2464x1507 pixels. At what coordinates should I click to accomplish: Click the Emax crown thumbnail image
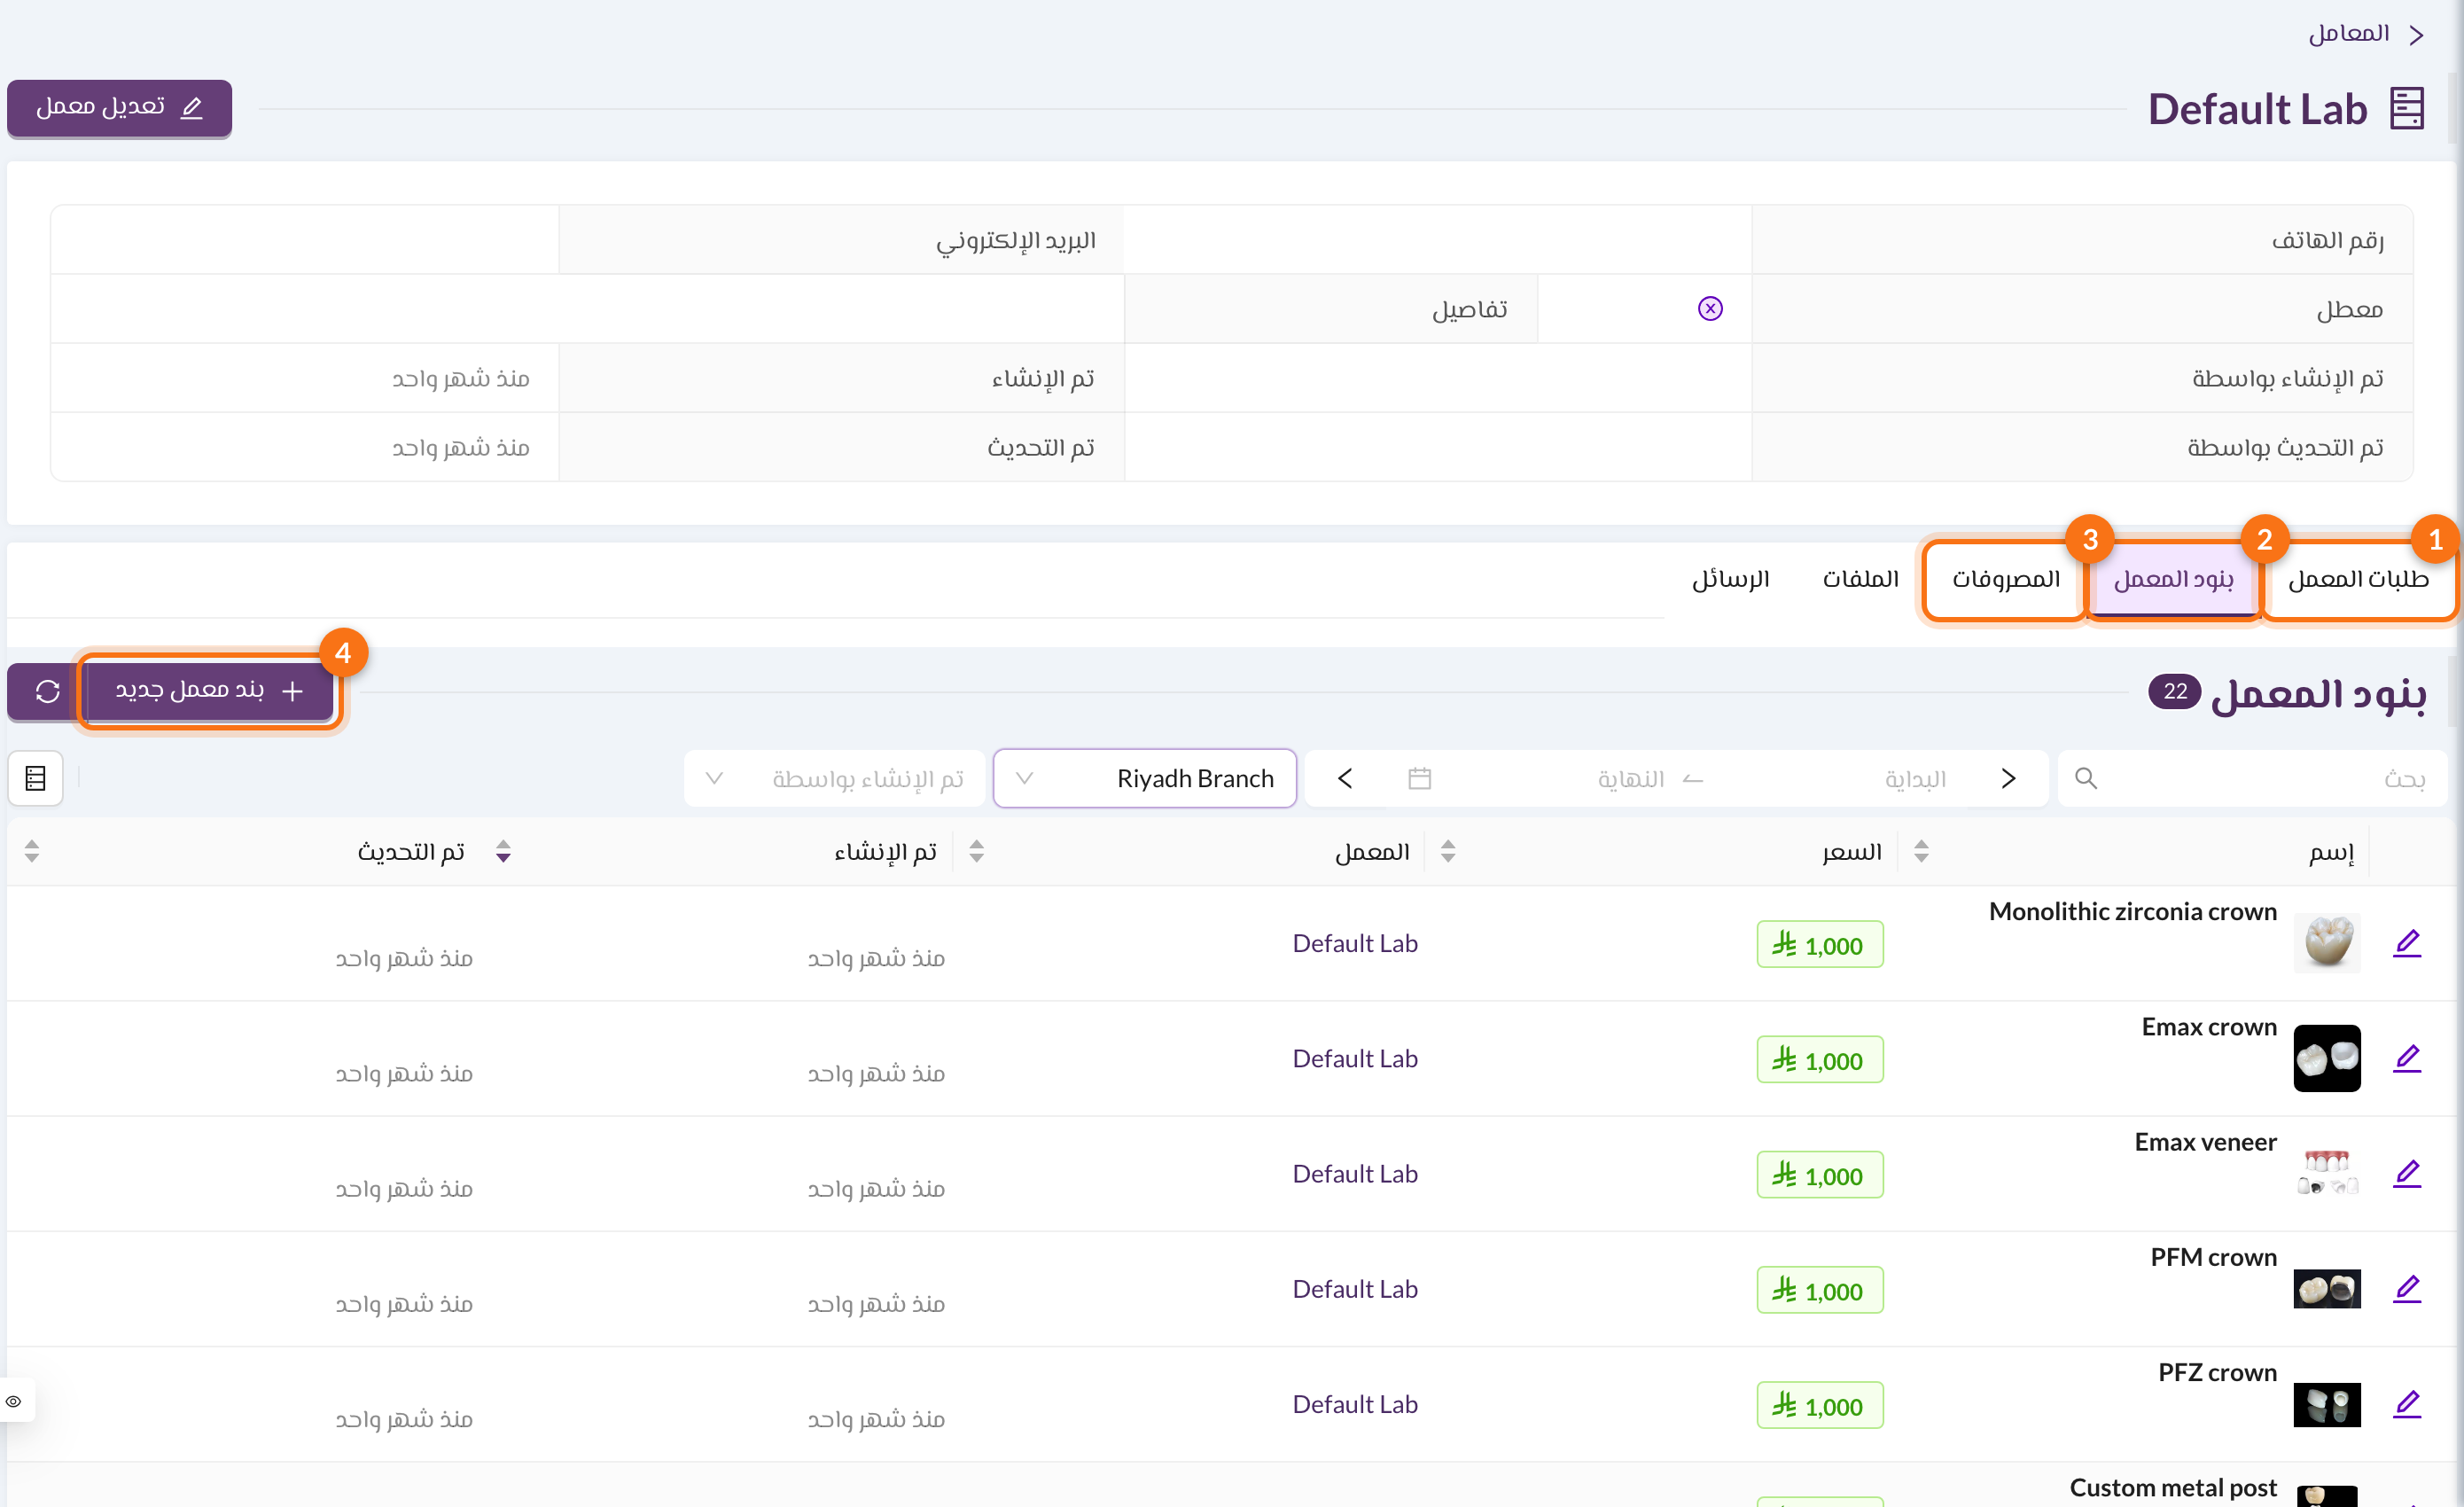[x=2327, y=1058]
